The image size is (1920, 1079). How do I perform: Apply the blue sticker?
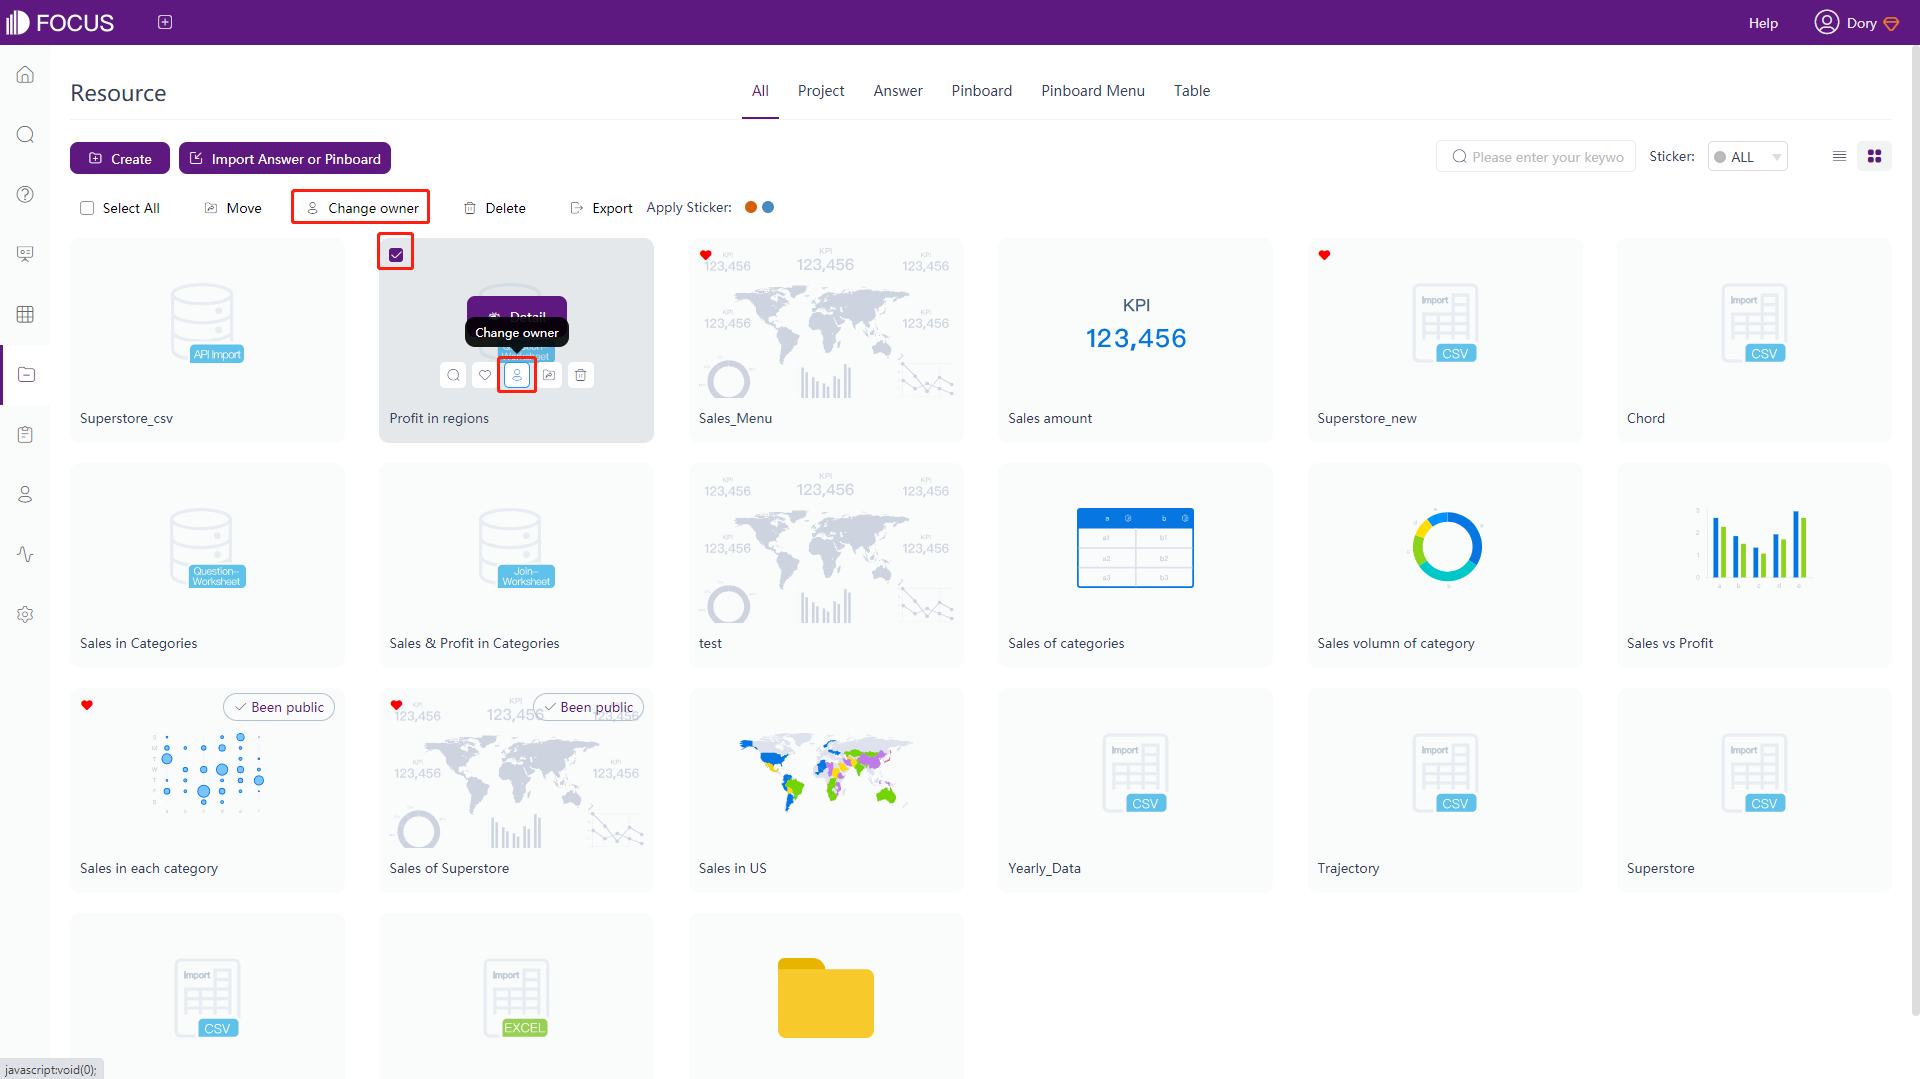(768, 207)
